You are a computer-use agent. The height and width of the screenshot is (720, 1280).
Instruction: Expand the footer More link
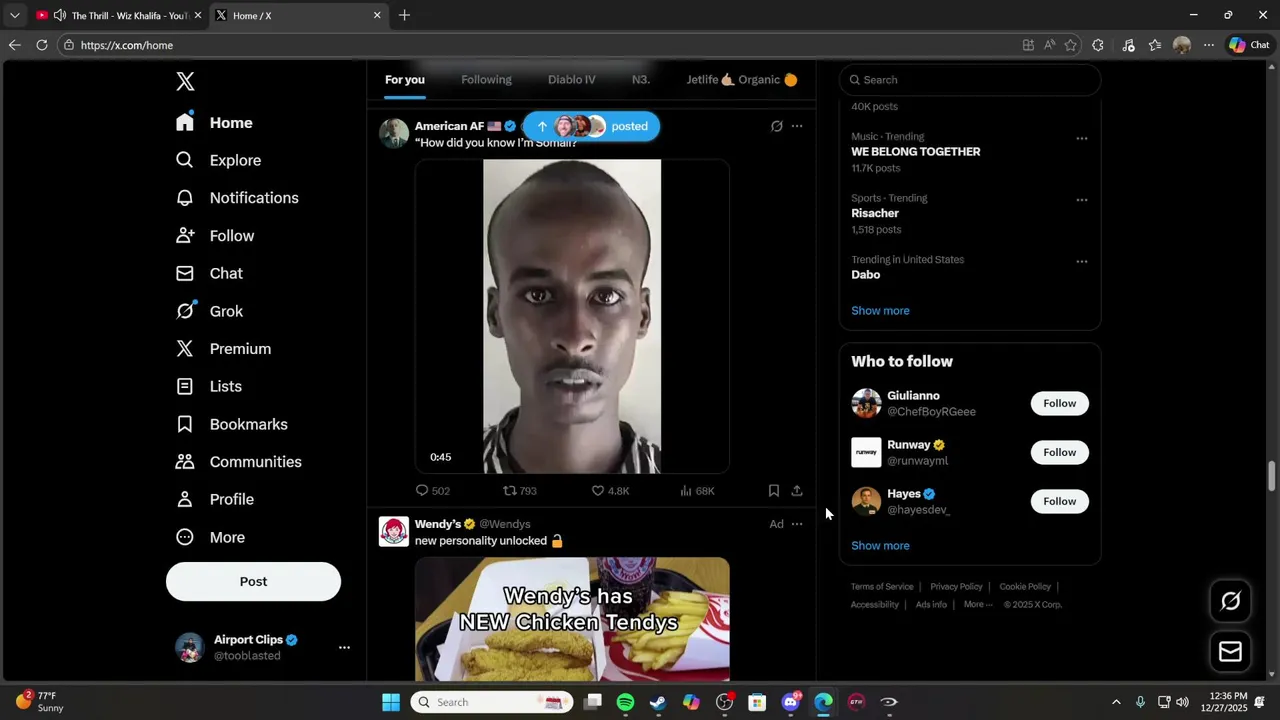click(x=978, y=604)
